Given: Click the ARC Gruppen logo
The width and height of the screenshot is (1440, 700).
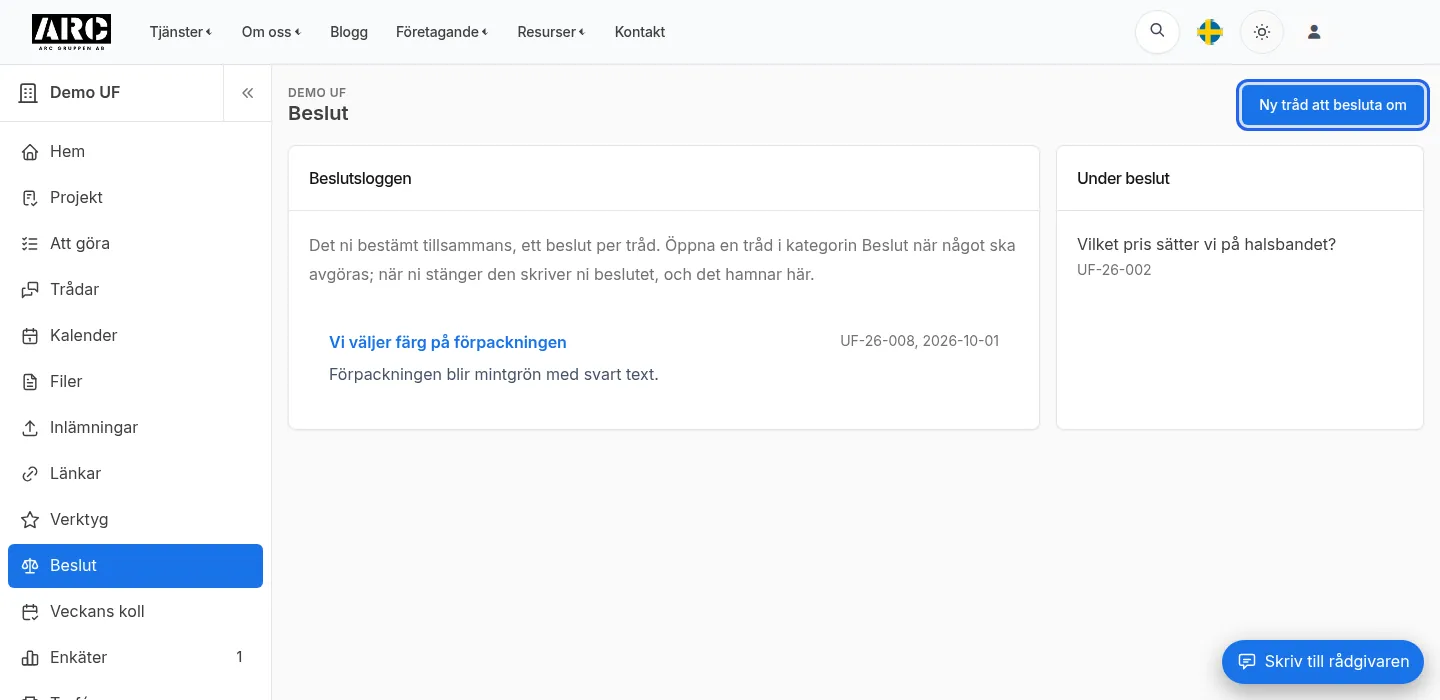Looking at the screenshot, I should click(71, 32).
